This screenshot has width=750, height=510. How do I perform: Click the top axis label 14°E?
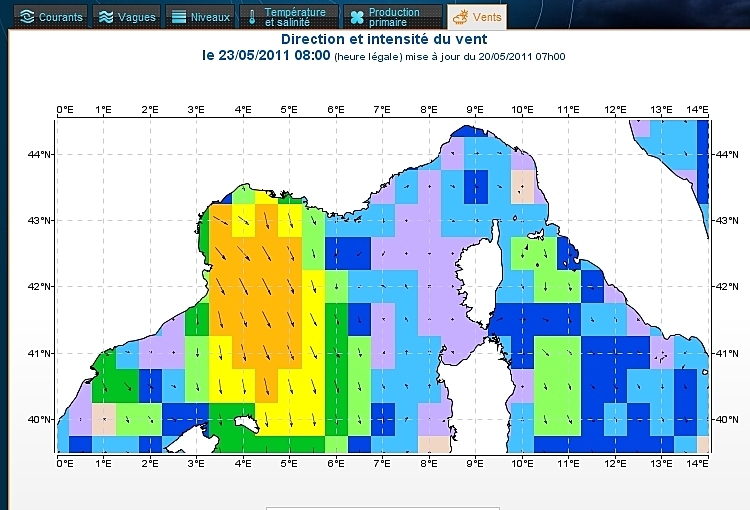click(x=697, y=110)
